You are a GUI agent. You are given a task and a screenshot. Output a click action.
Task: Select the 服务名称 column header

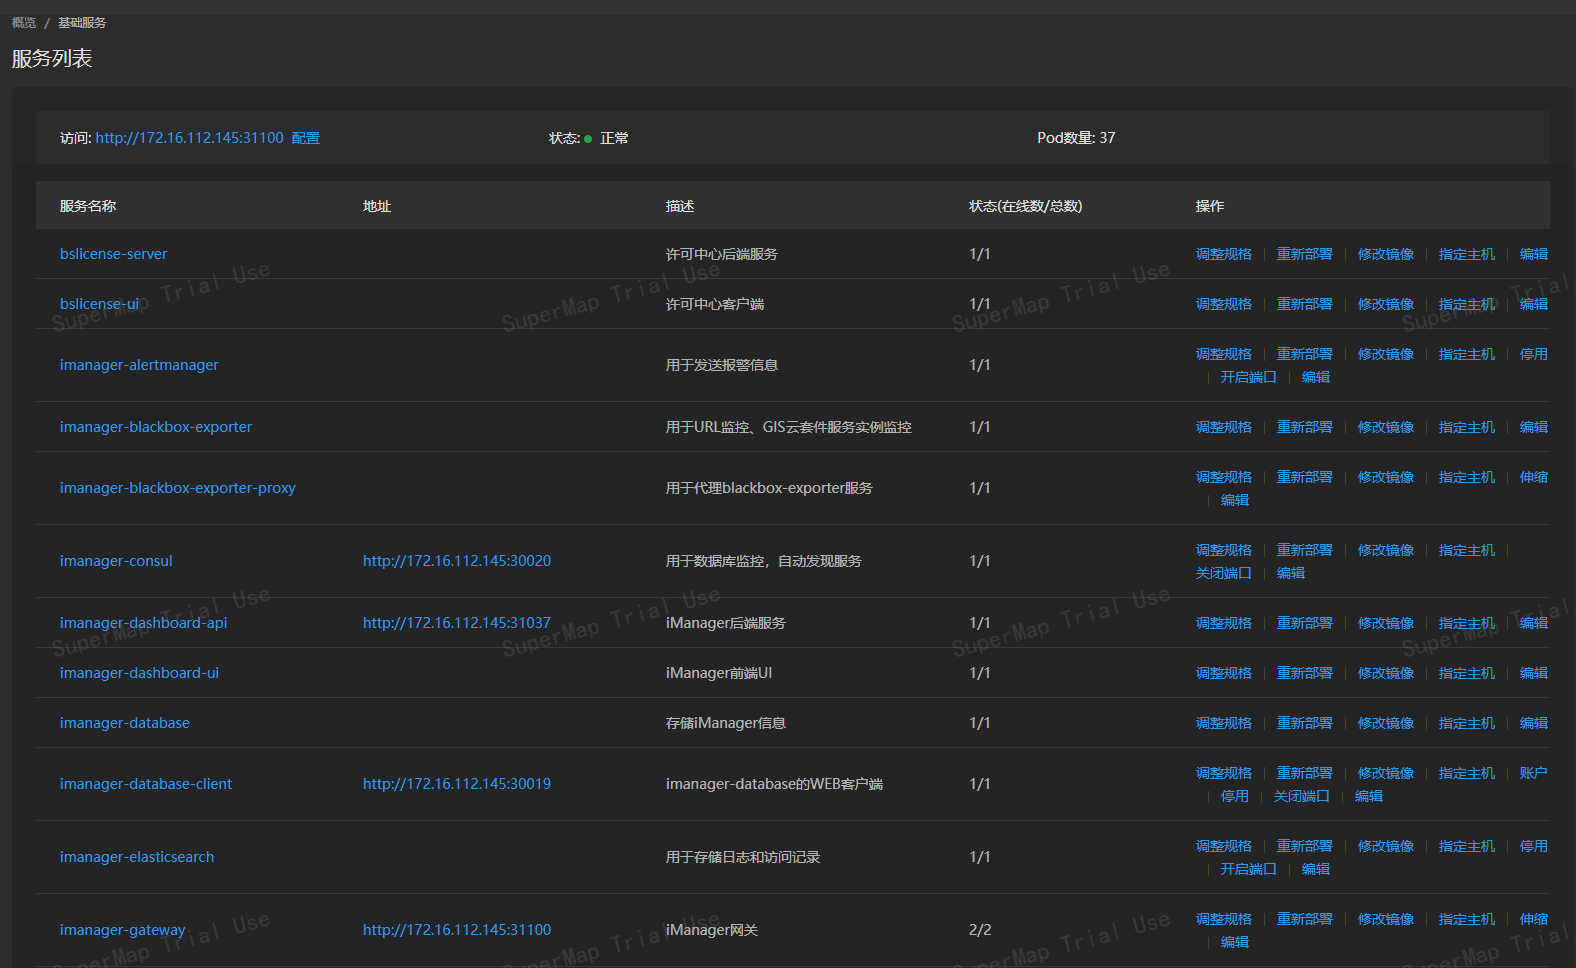pos(88,206)
